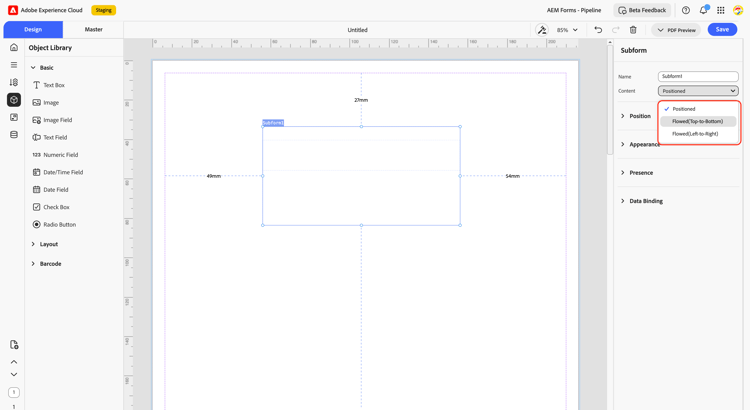
Task: Click the Object Library heading
Action: pyautogui.click(x=50, y=48)
